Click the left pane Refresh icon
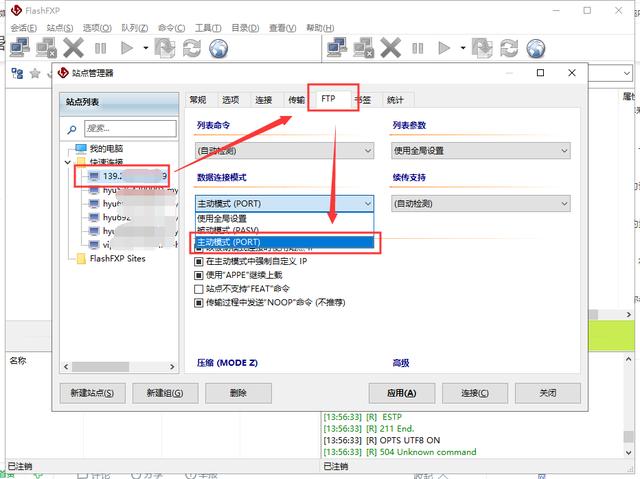 [x=191, y=48]
